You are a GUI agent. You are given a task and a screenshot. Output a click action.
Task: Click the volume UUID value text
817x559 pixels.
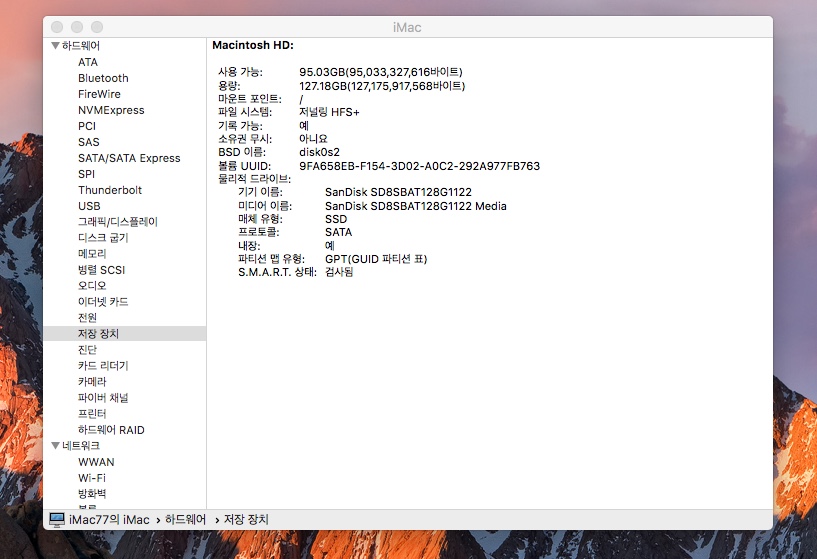[419, 166]
